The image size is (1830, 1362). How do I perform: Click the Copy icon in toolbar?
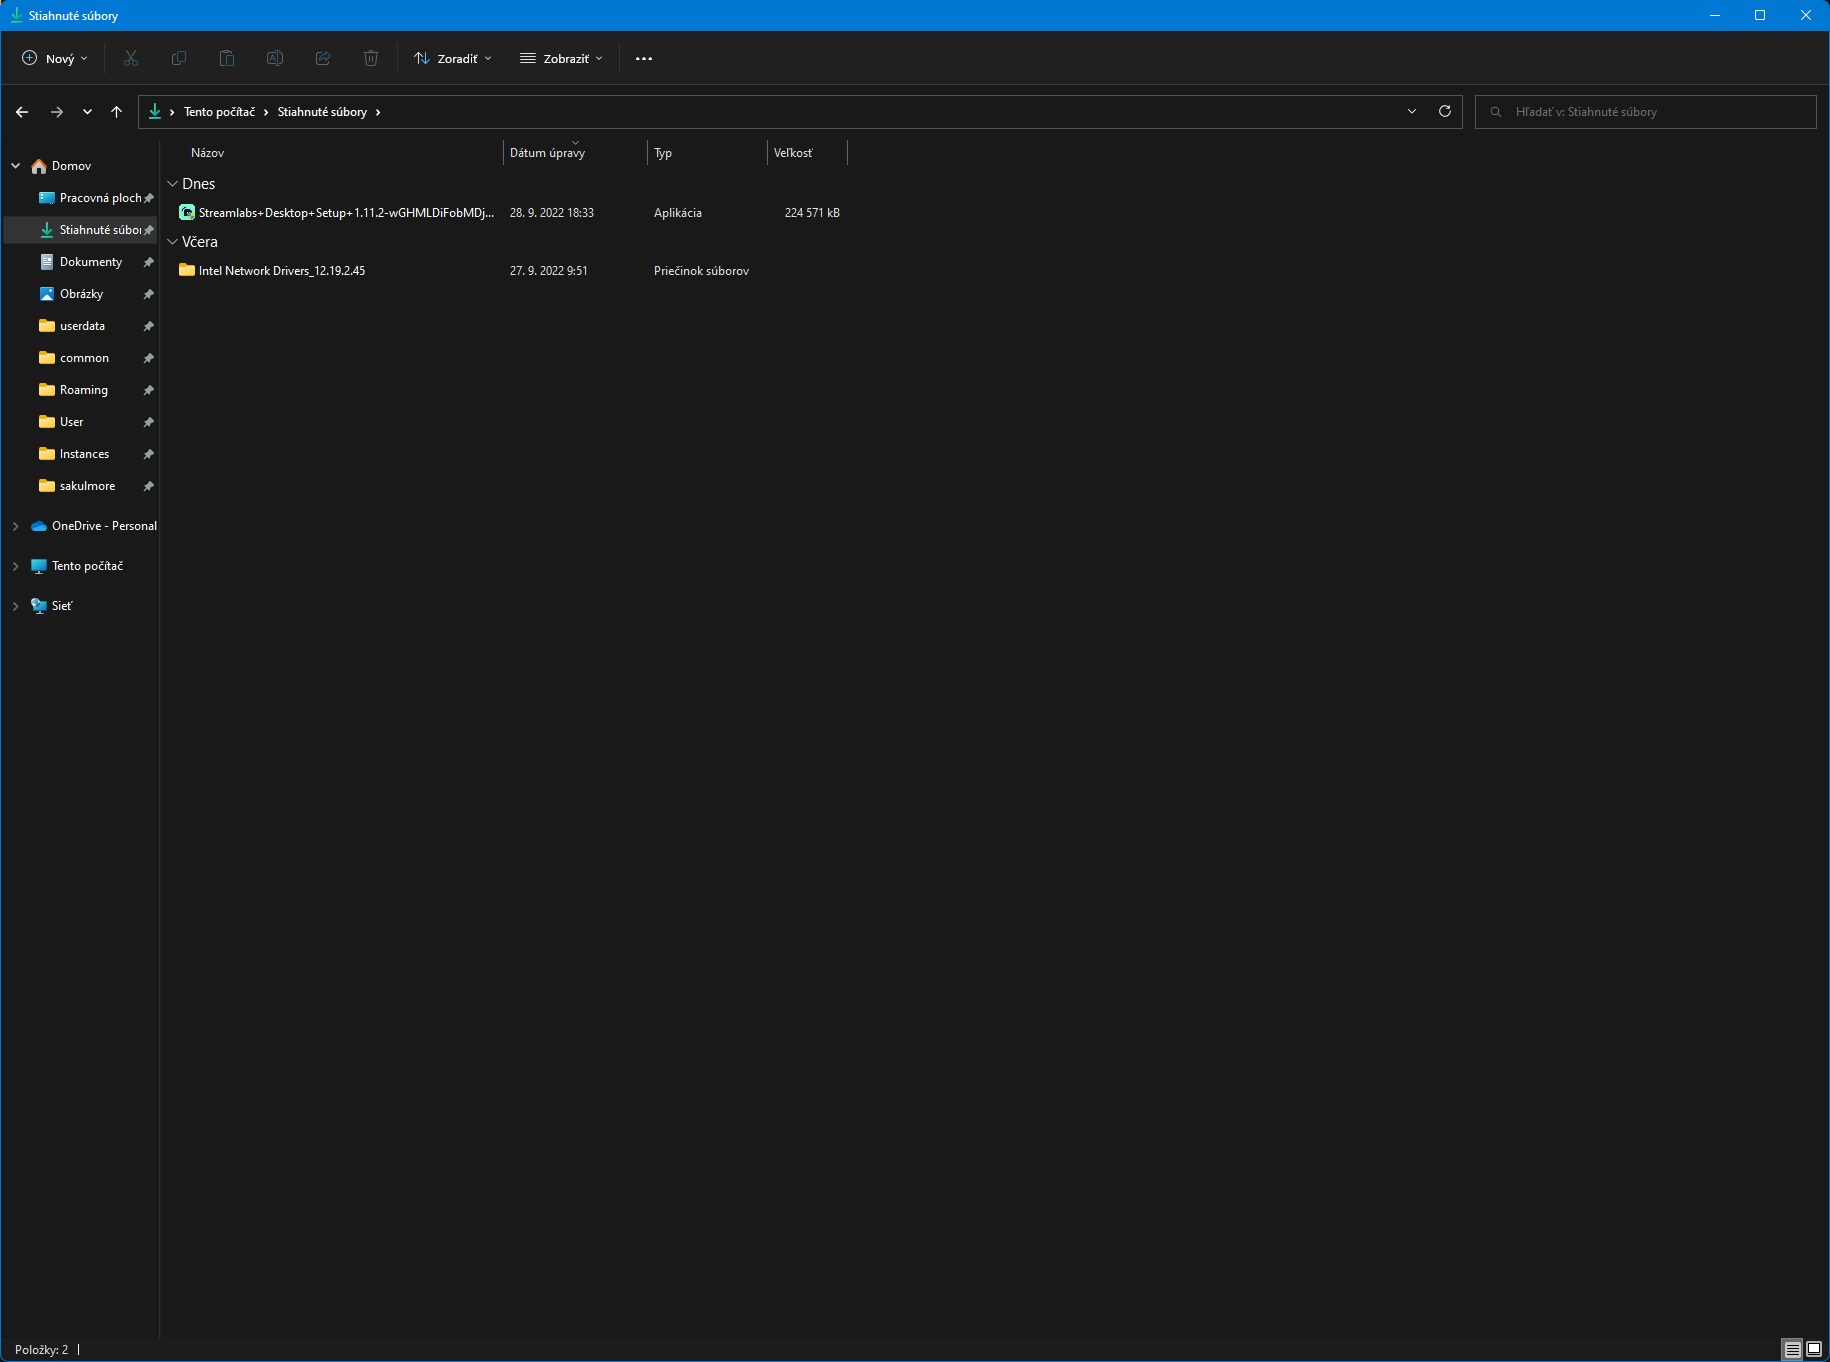pos(179,58)
